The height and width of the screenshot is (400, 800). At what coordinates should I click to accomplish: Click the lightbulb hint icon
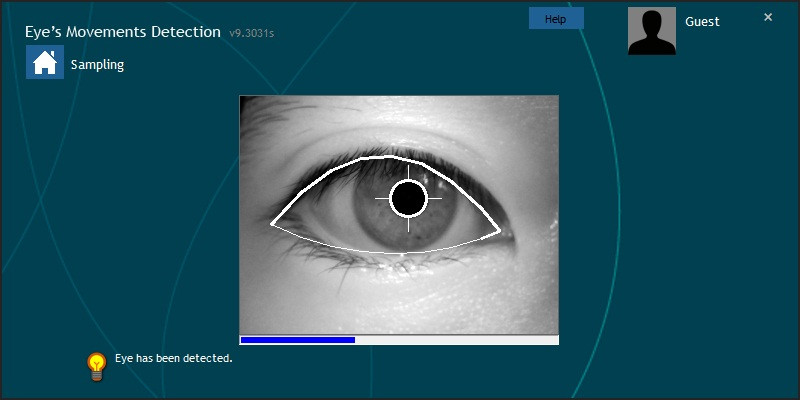click(96, 367)
